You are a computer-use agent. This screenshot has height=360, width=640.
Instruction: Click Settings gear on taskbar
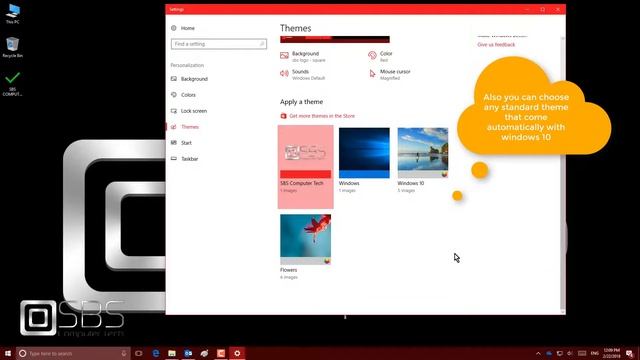(237, 353)
